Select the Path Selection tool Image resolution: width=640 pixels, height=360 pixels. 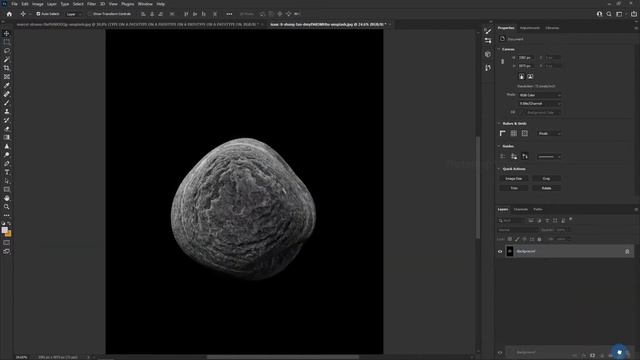coord(7,181)
